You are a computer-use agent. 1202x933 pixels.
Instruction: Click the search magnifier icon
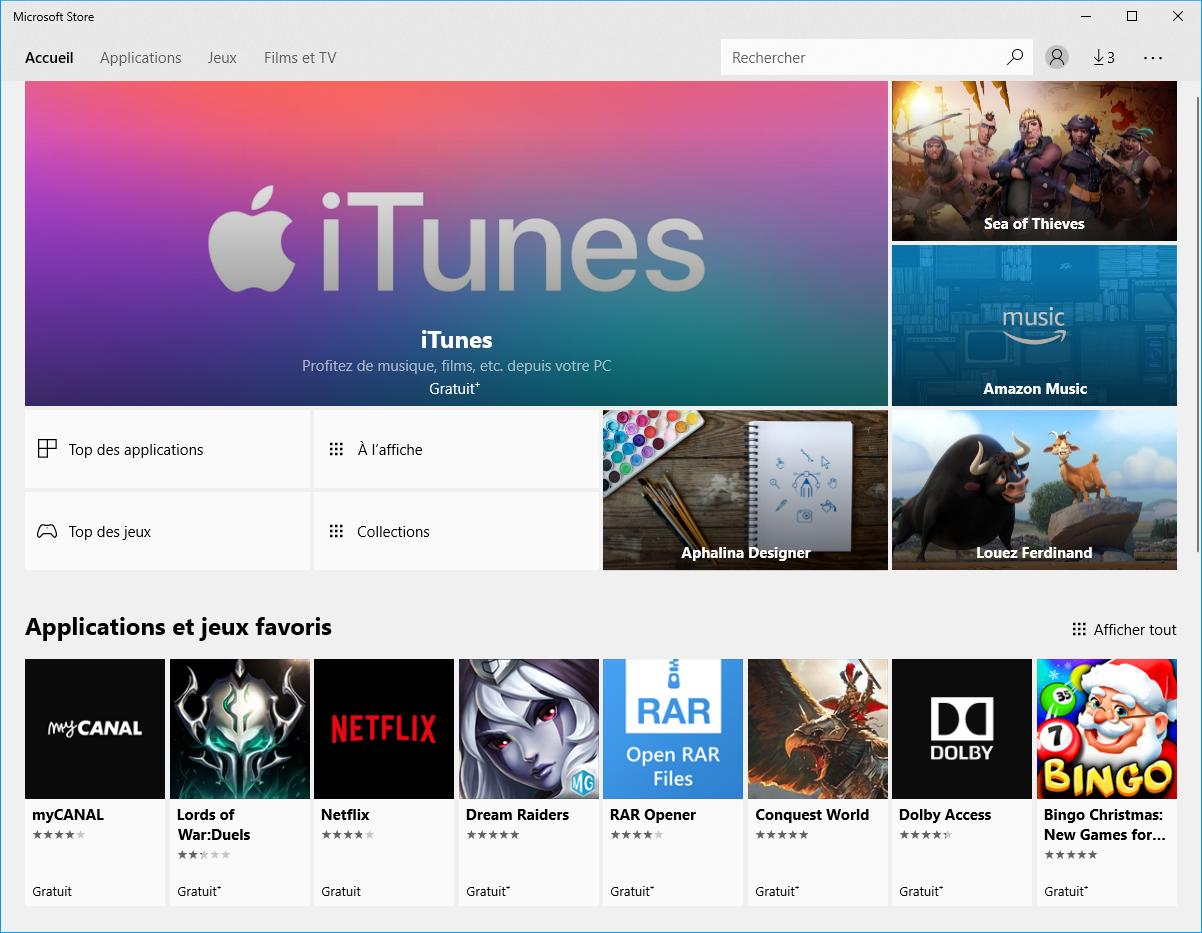click(1015, 57)
